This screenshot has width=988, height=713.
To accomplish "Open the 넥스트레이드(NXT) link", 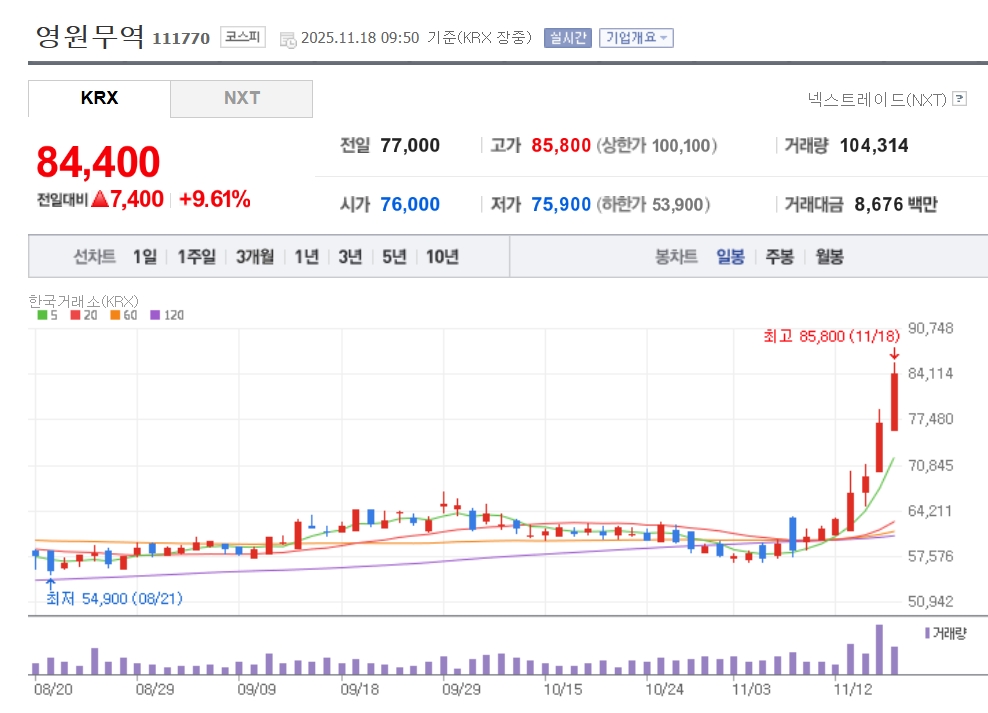I will pyautogui.click(x=877, y=99).
